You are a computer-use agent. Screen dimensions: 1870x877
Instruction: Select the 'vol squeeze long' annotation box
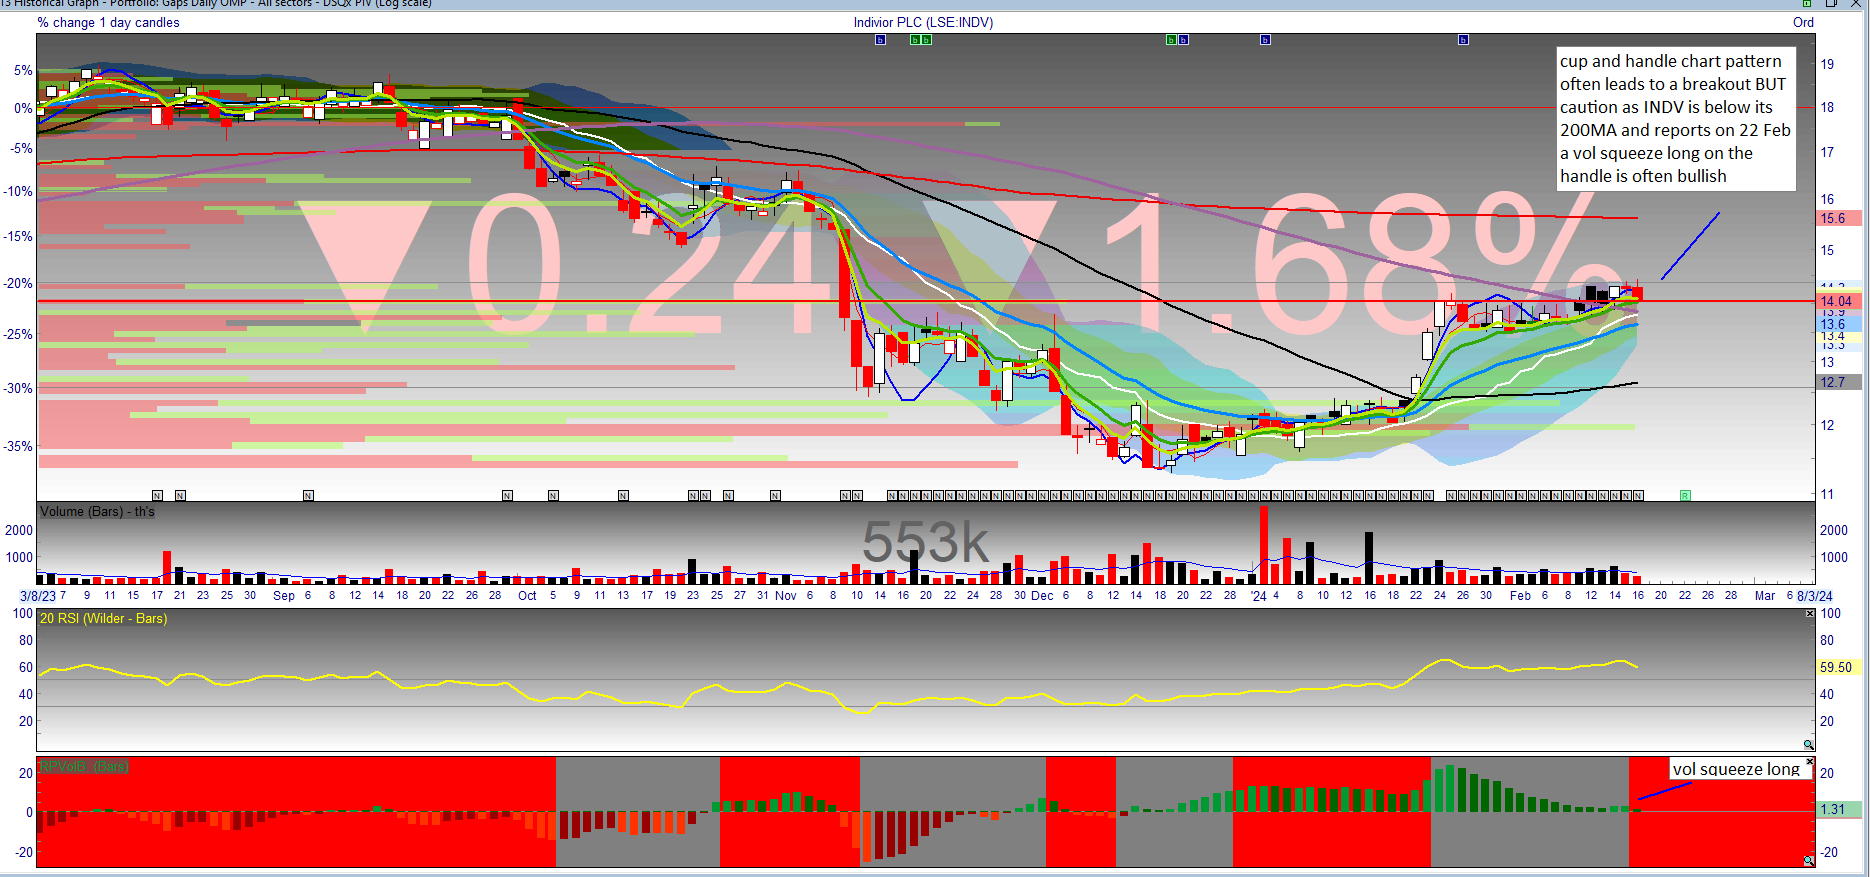pos(1736,769)
